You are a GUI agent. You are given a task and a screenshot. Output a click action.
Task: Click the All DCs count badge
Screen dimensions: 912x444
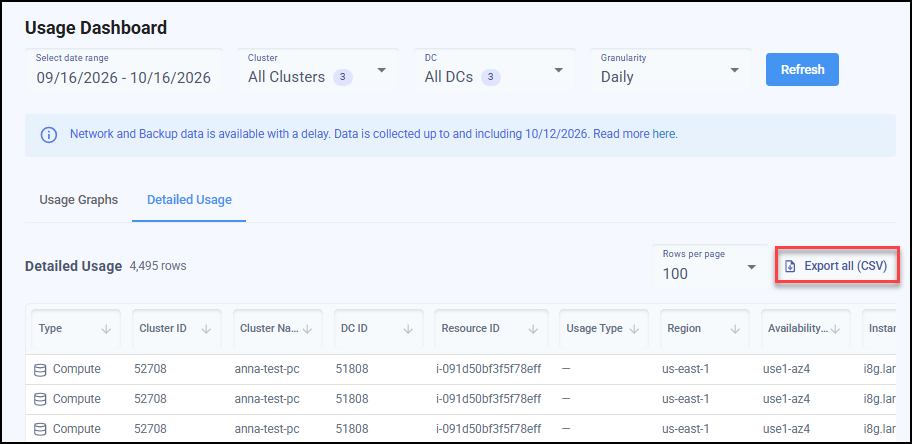click(x=491, y=77)
